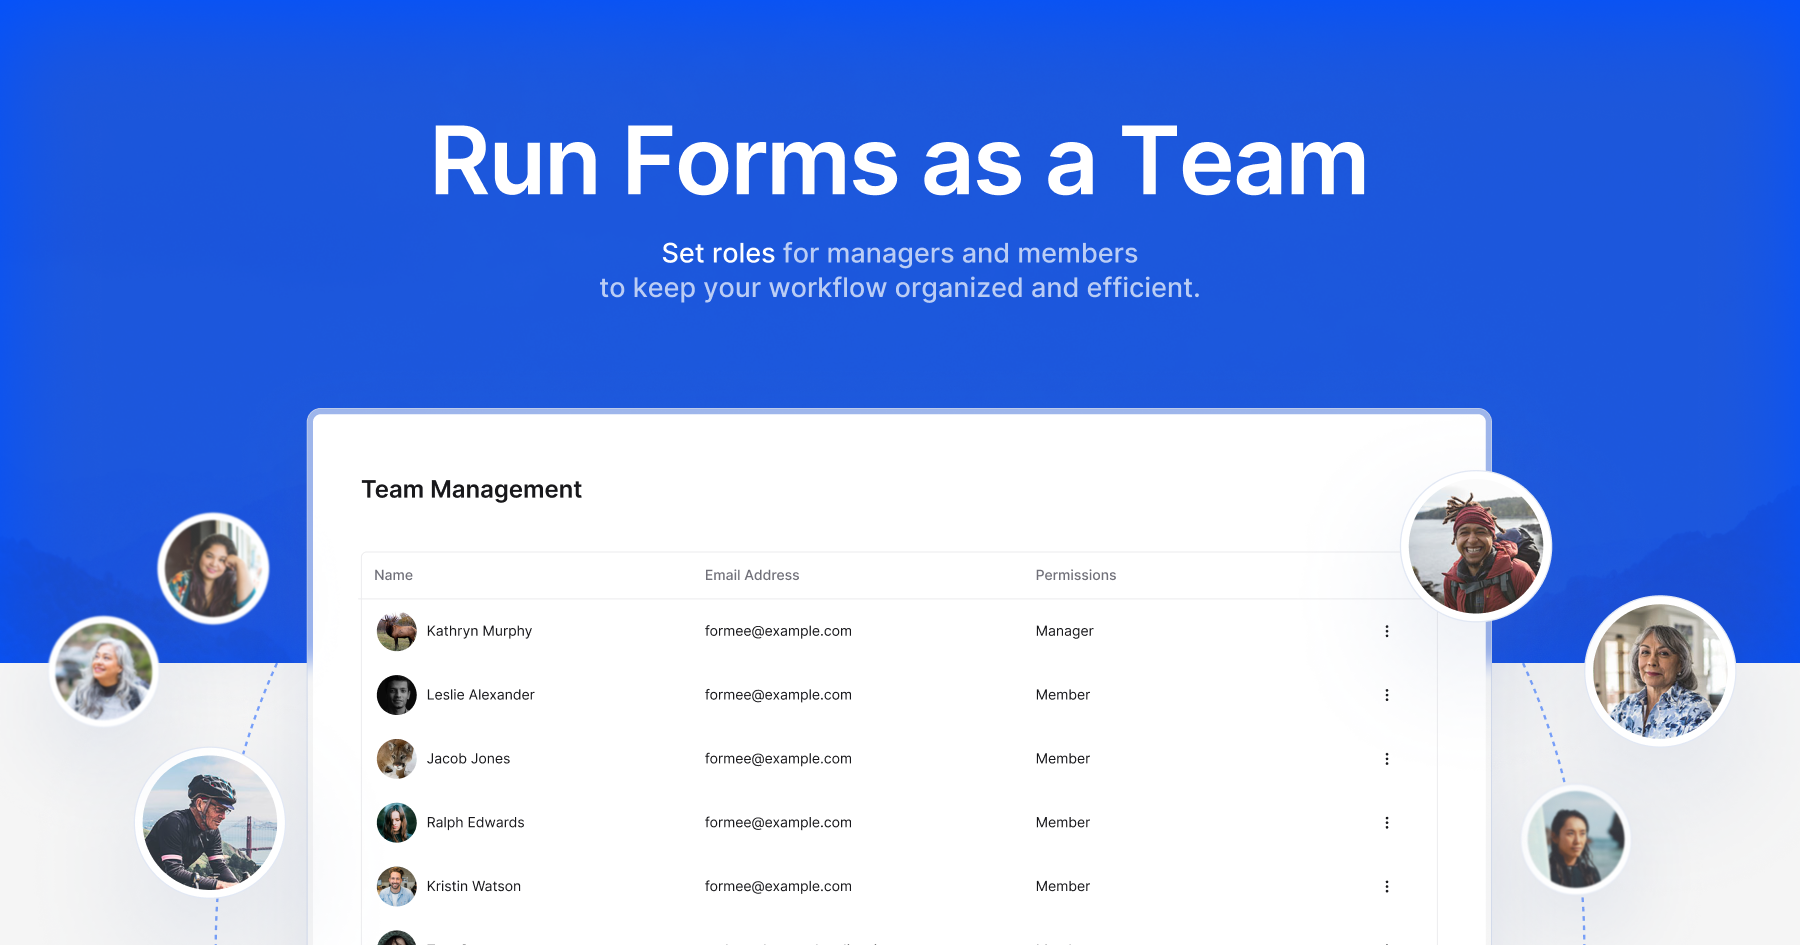Image resolution: width=1800 pixels, height=945 pixels.
Task: Click Jacob Jones's profile avatar
Action: 396,758
